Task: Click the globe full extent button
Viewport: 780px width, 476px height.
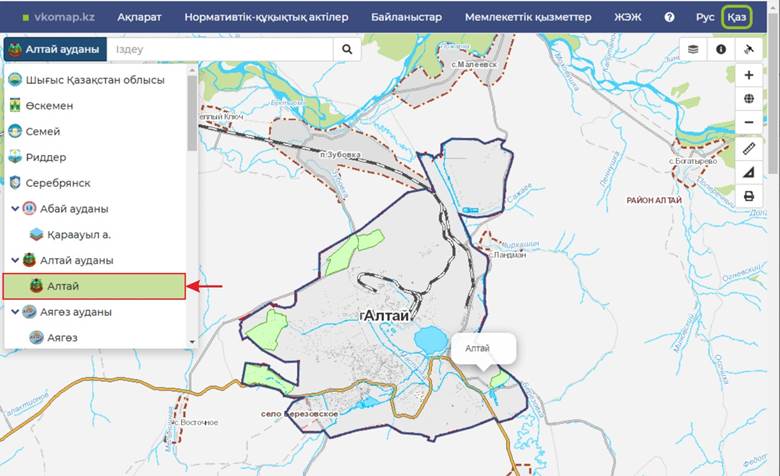Action: 749,99
